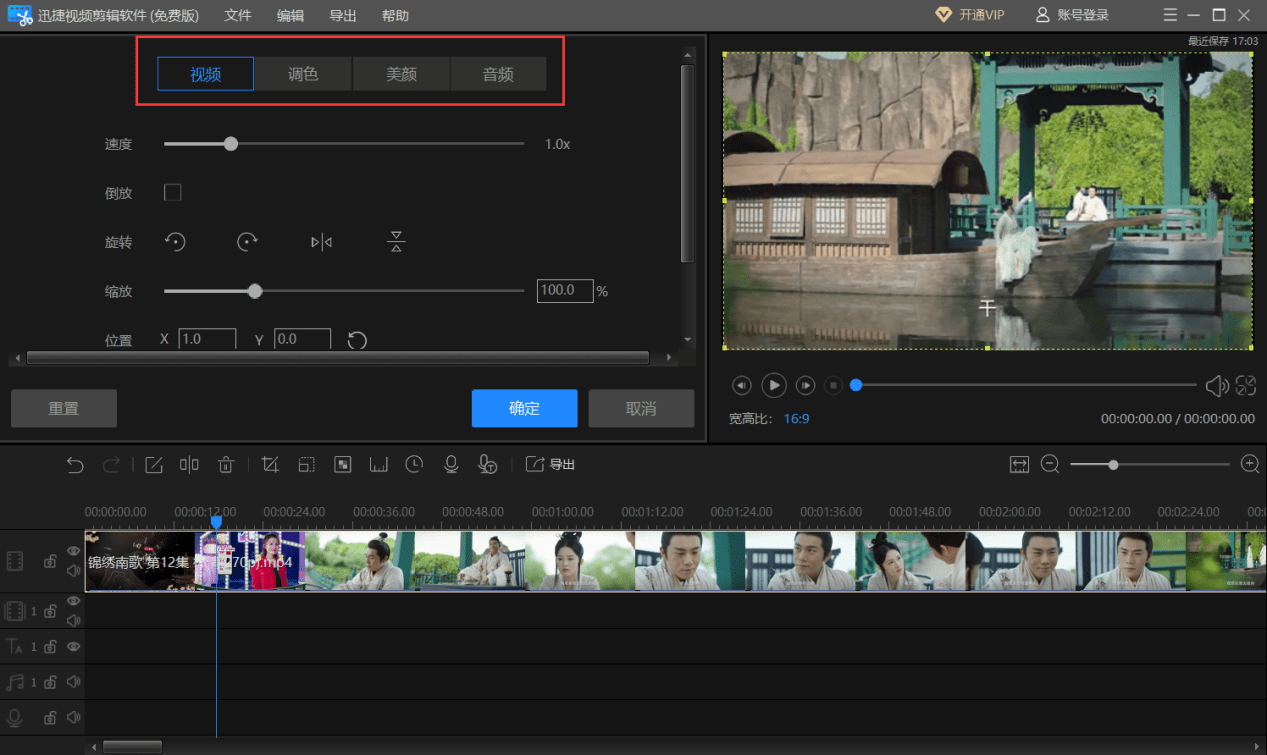The image size is (1267, 755).
Task: Open the clip Edit pencil tool
Action: coord(153,464)
